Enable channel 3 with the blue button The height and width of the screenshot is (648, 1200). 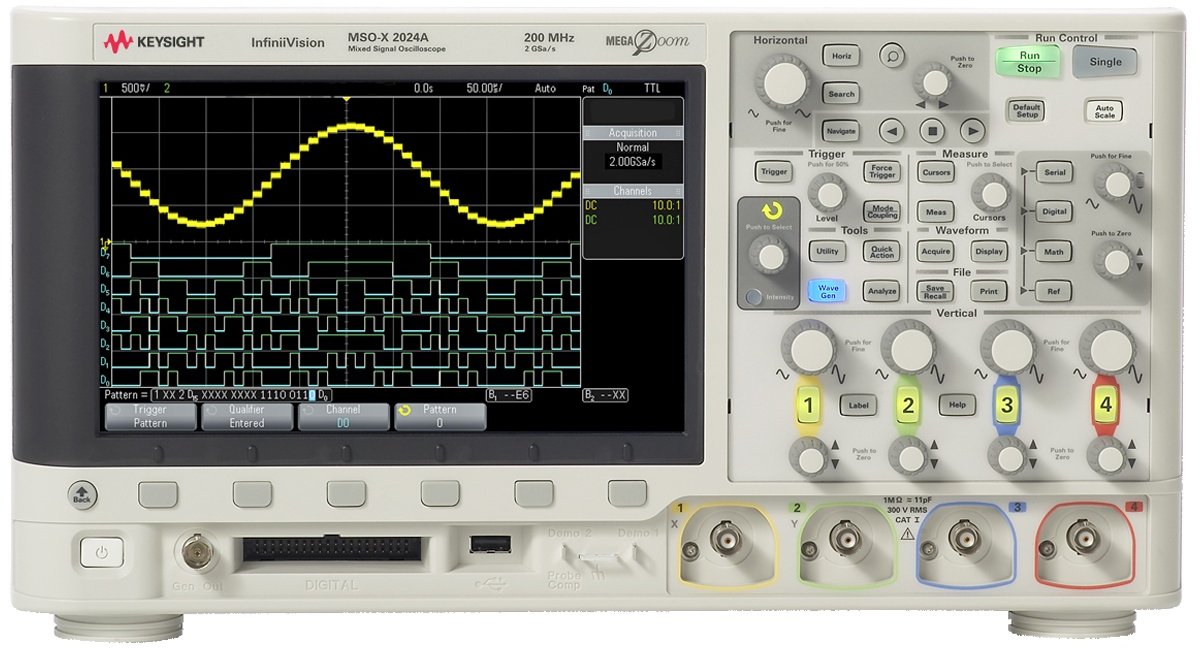(x=1006, y=405)
